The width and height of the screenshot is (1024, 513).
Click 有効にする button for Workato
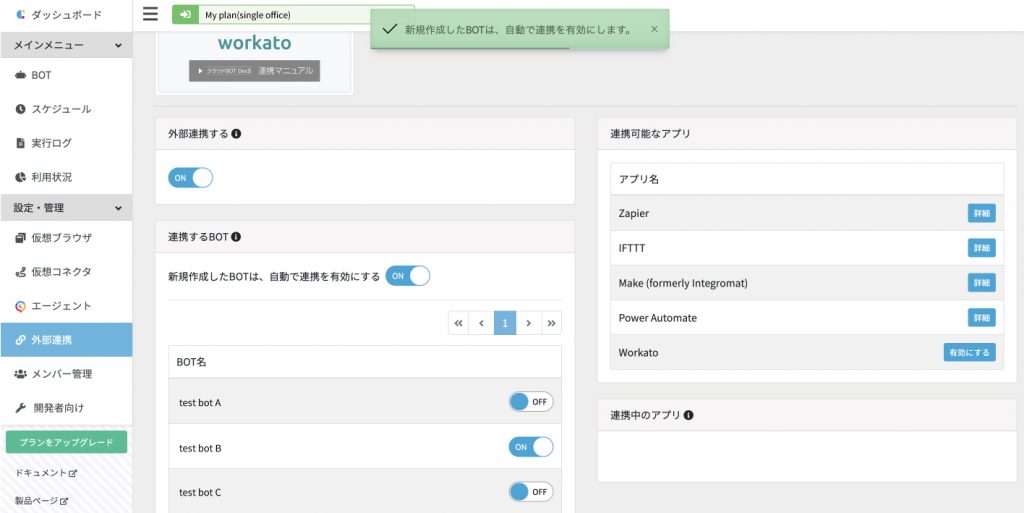(x=969, y=352)
